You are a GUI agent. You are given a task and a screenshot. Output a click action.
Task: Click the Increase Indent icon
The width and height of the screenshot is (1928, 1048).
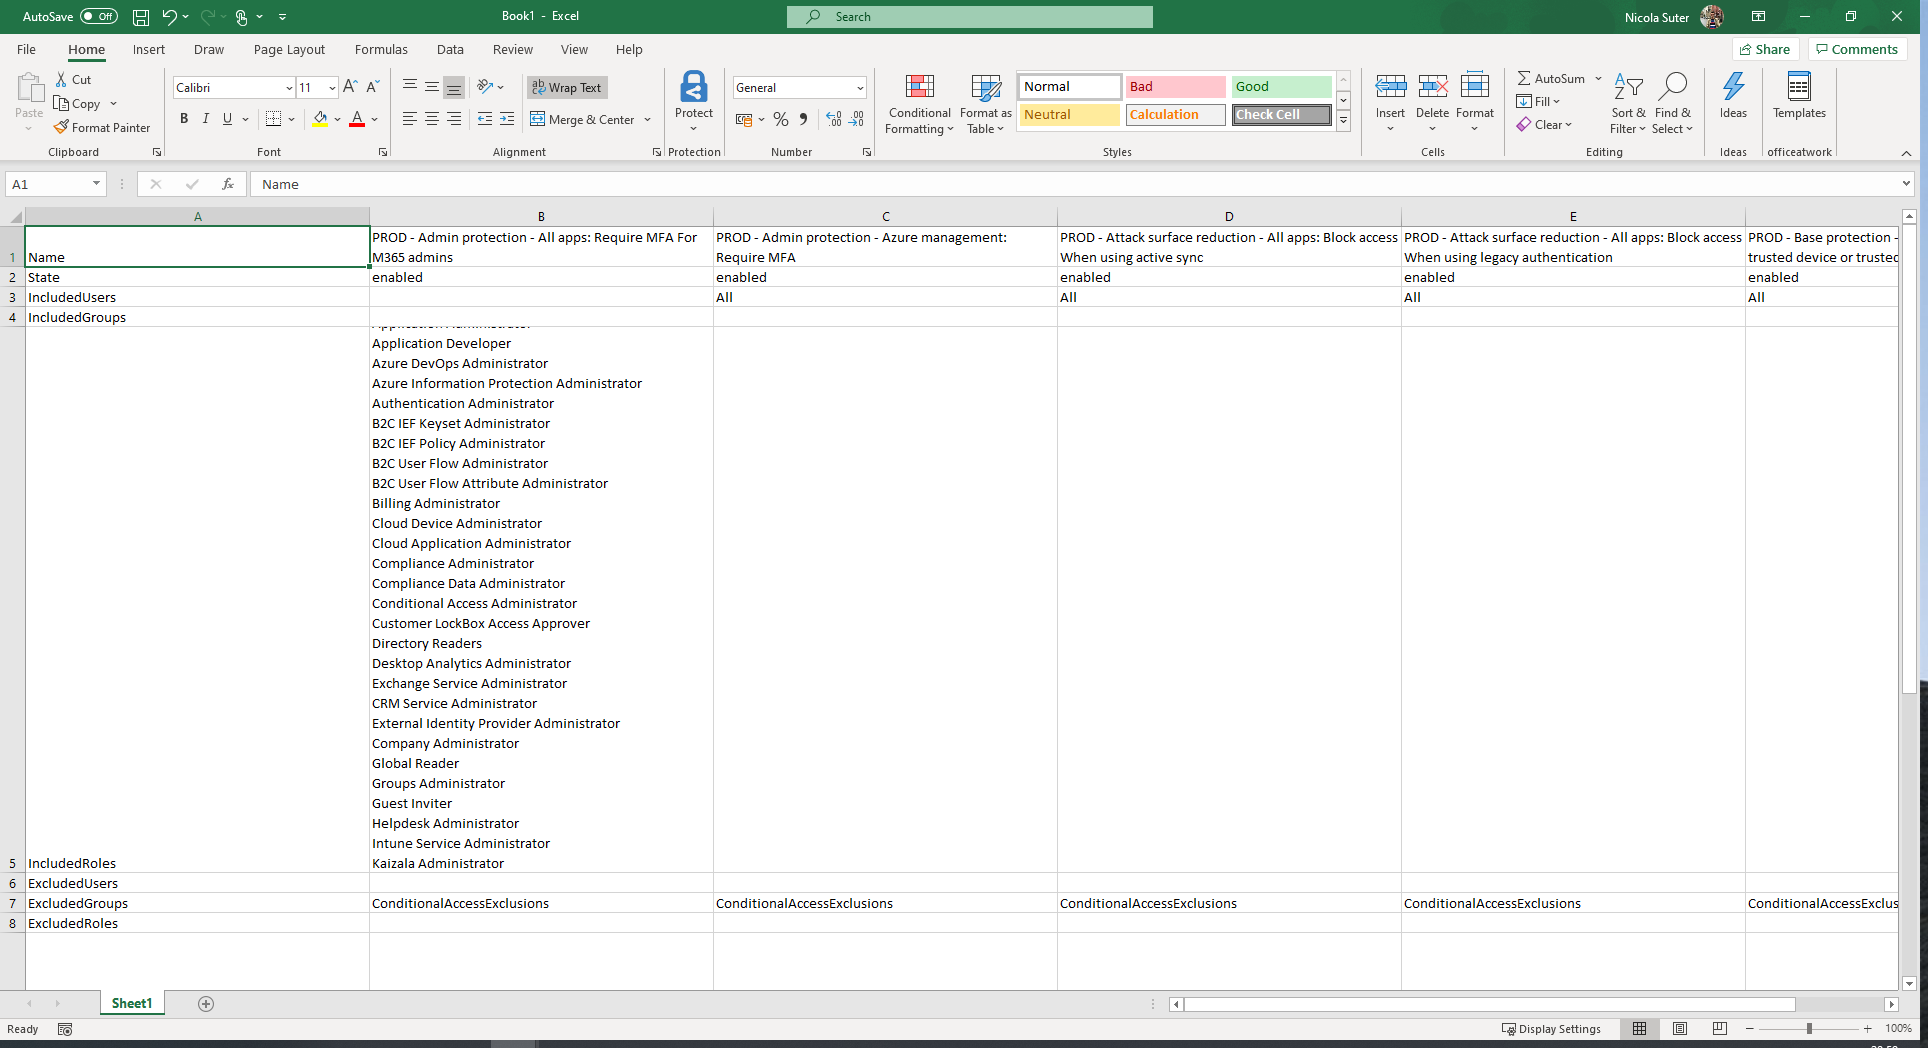507,119
